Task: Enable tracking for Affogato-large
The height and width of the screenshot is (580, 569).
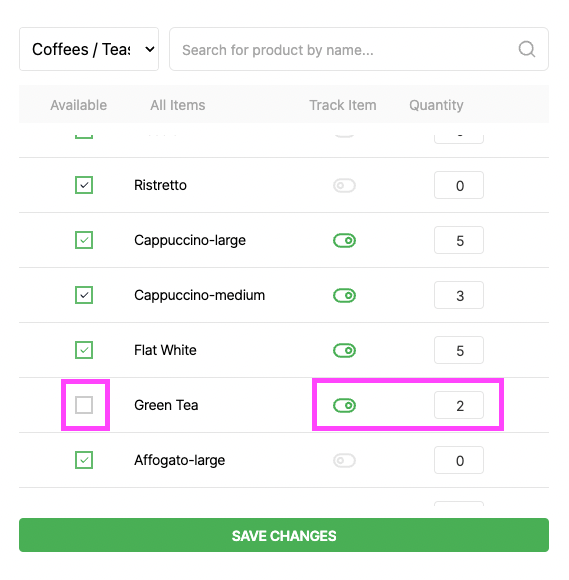Action: coord(344,461)
